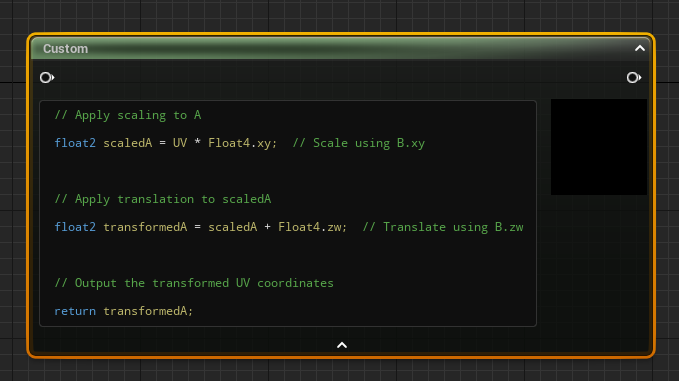Place cursor in '// Apply scaling to A' comment

click(128, 115)
